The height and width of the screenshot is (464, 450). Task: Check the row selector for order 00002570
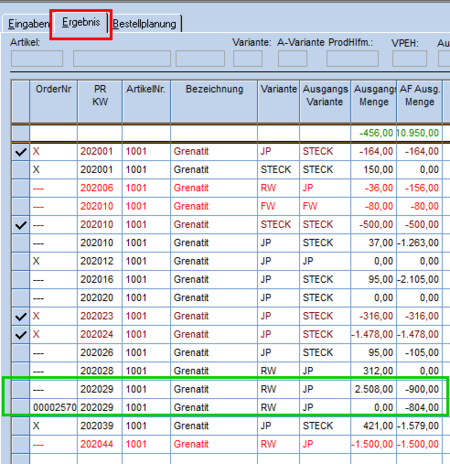coord(21,408)
